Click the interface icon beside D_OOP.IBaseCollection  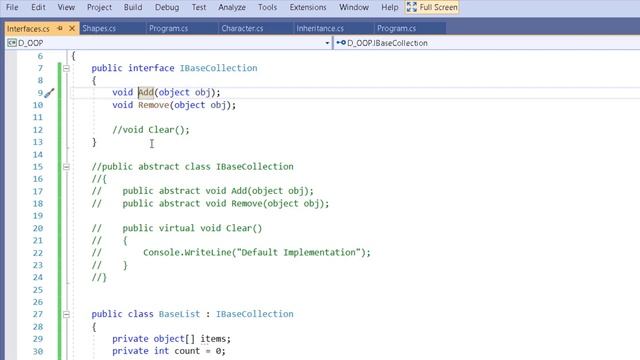(x=341, y=42)
